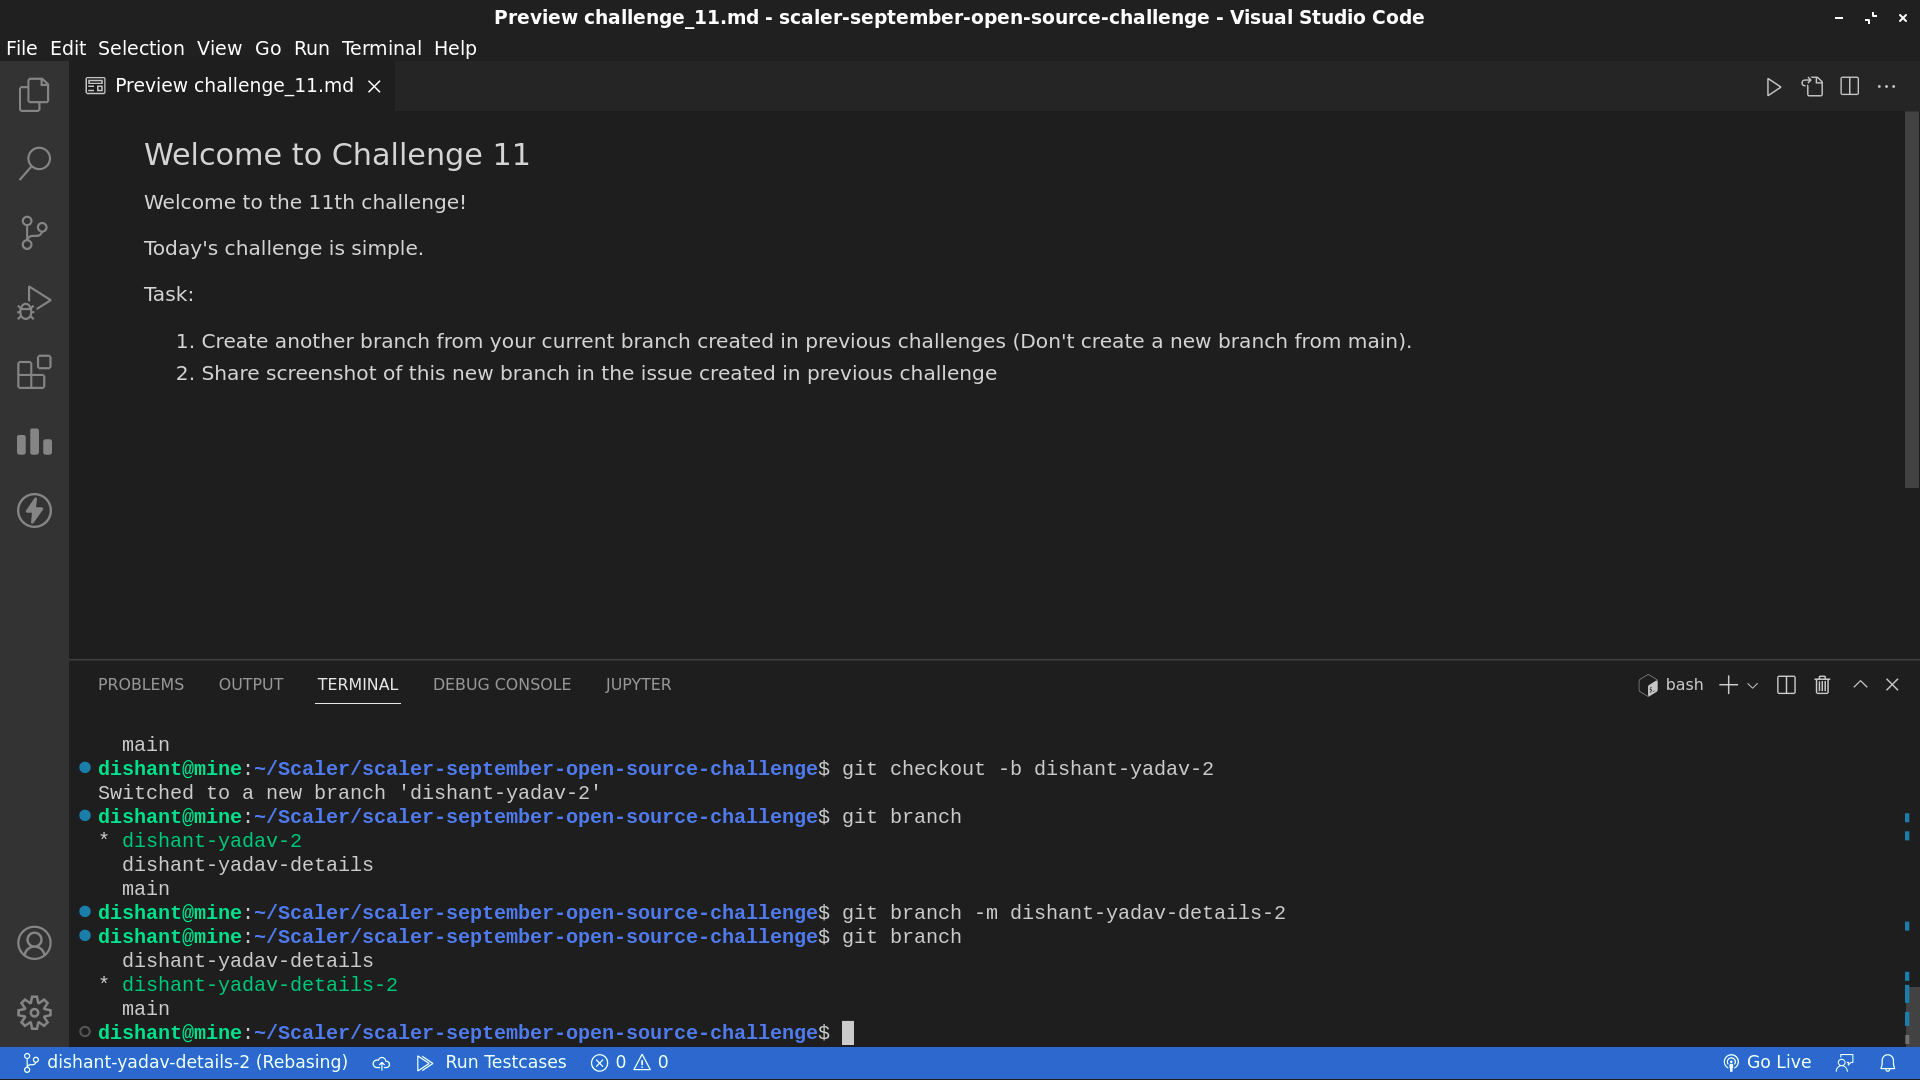Image resolution: width=1920 pixels, height=1080 pixels.
Task: Split the editor to the right
Action: 1849,87
